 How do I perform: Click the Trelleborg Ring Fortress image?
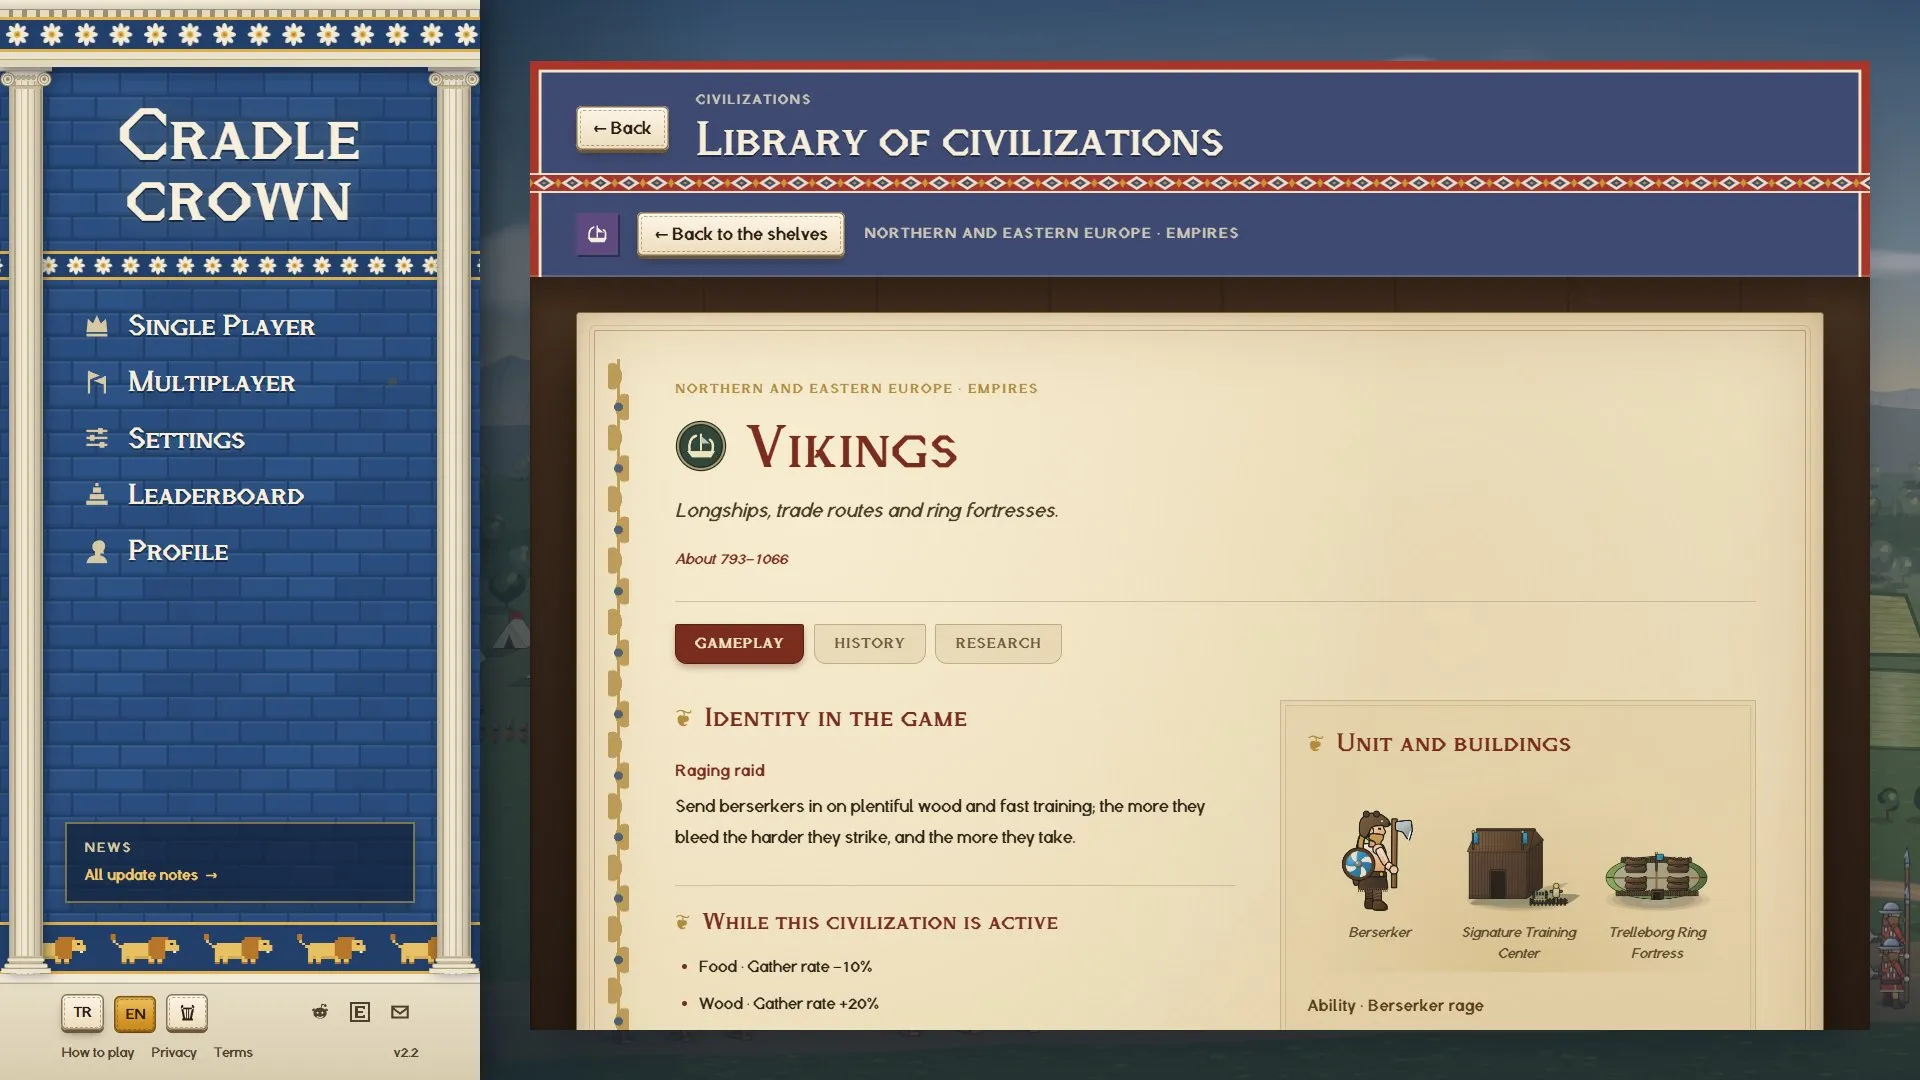(1656, 879)
